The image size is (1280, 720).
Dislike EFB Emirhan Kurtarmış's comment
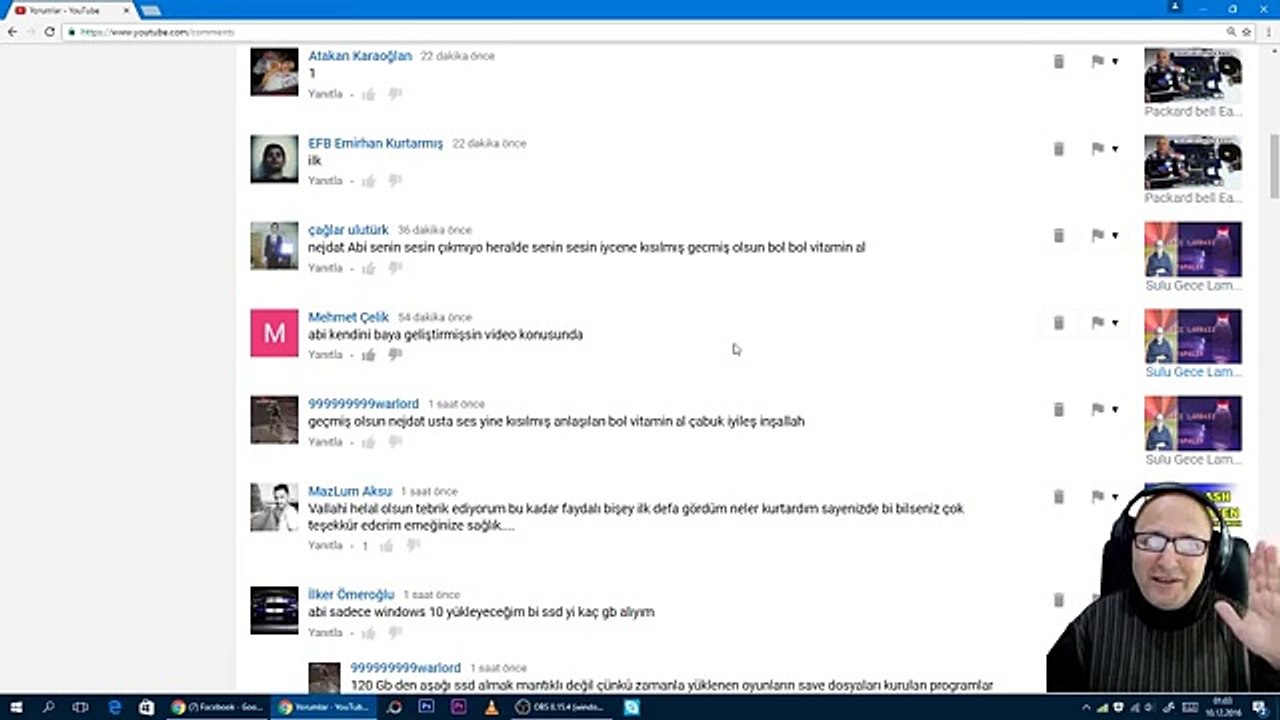(395, 181)
